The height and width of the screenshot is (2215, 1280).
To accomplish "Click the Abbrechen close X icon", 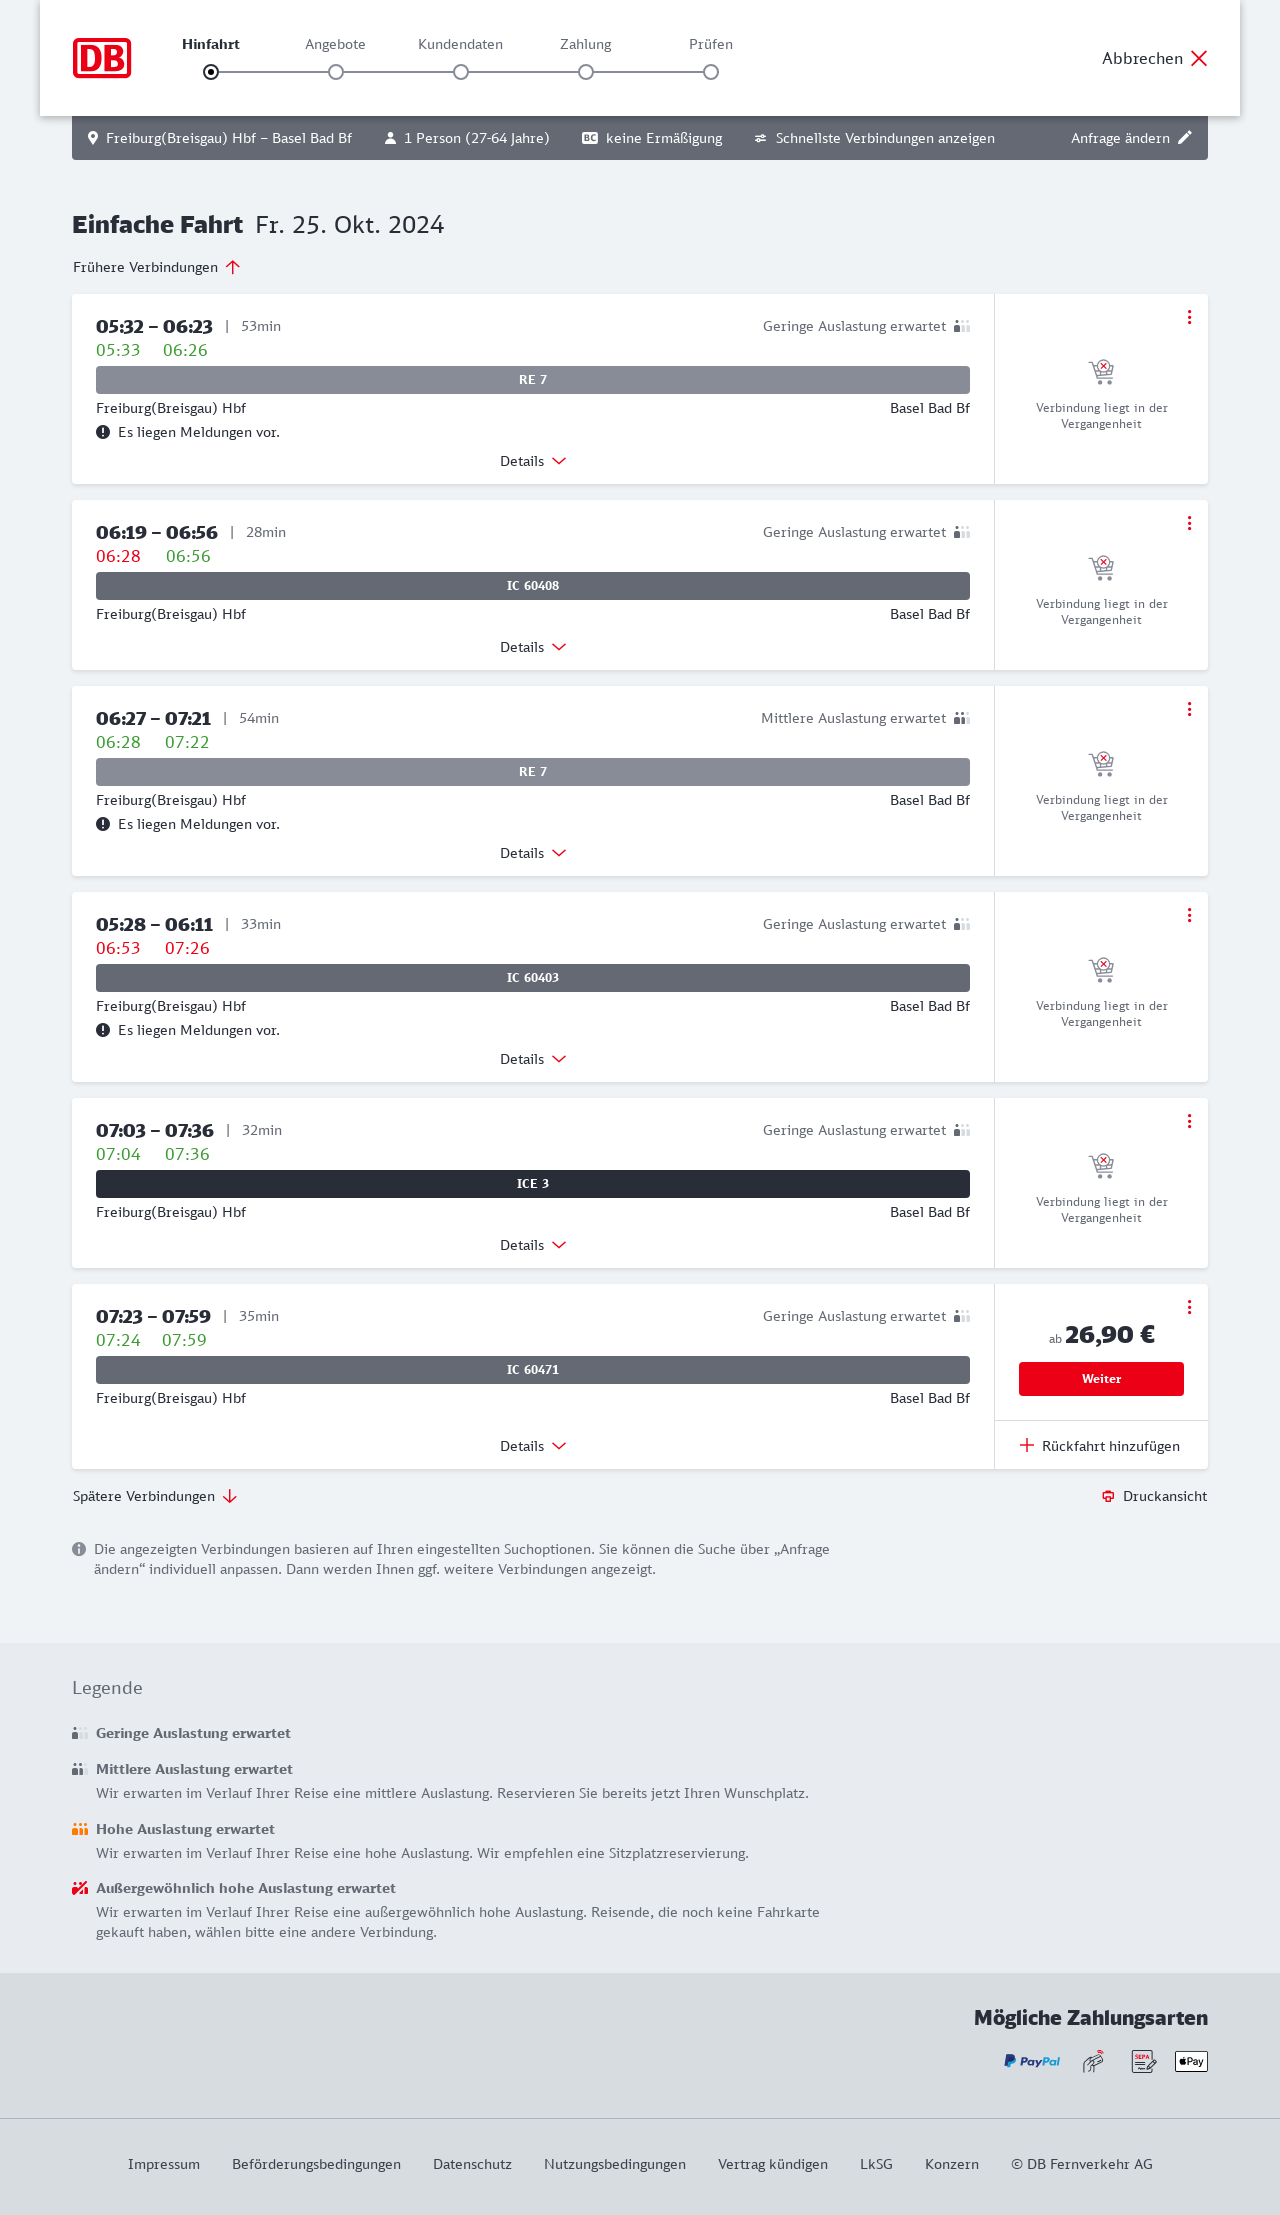I will [x=1199, y=58].
